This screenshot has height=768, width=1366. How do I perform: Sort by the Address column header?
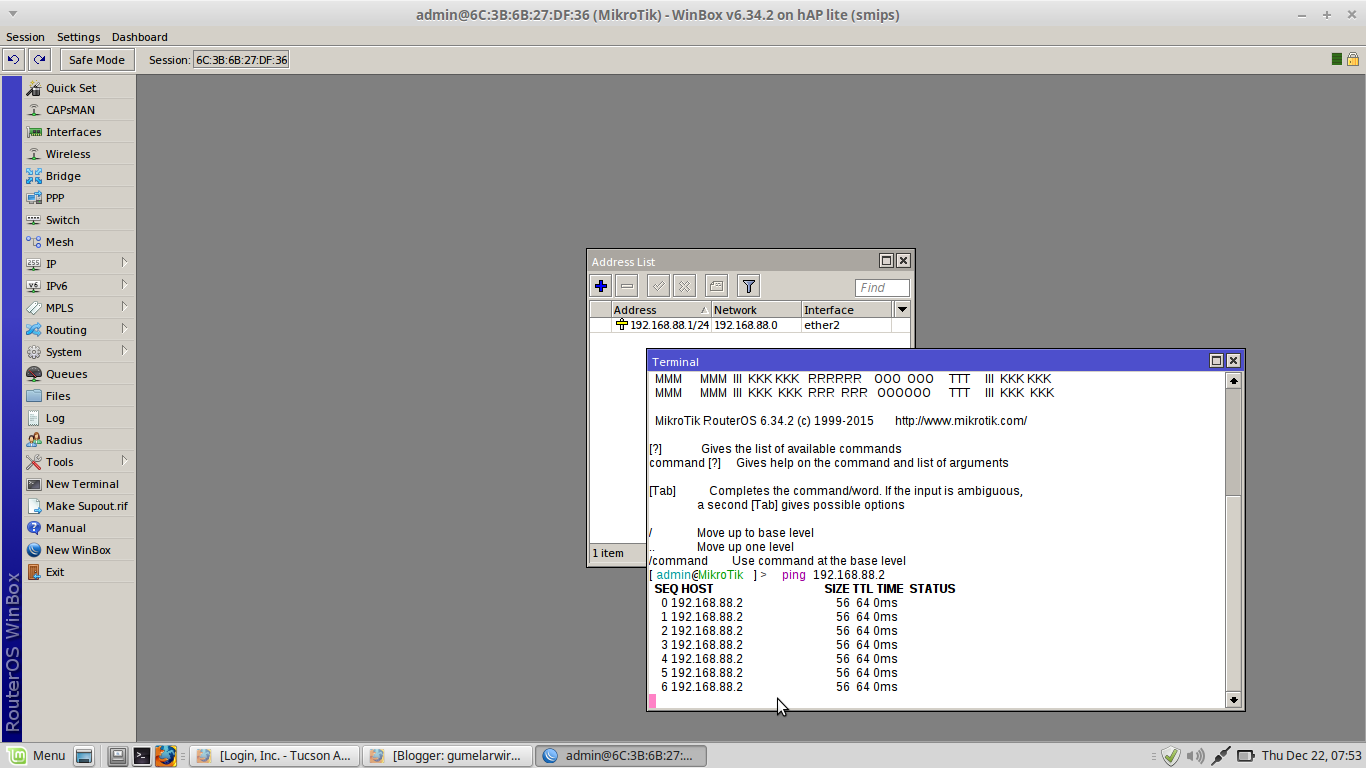pyautogui.click(x=660, y=310)
